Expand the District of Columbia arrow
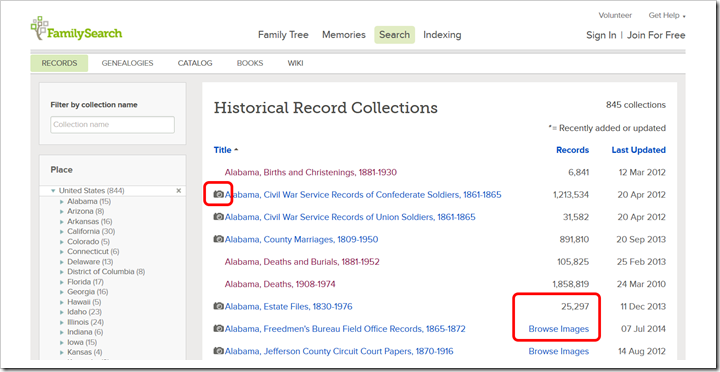 coord(62,272)
